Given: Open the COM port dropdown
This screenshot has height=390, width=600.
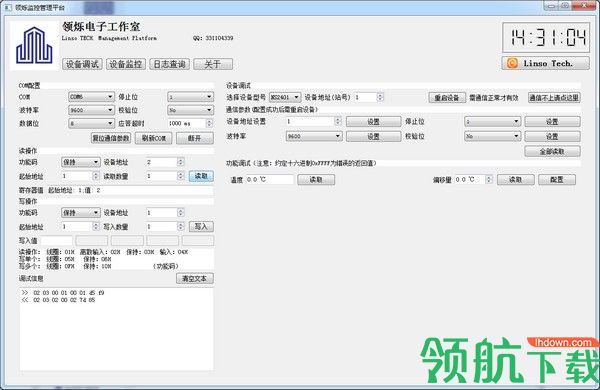Looking at the screenshot, I should [x=91, y=97].
